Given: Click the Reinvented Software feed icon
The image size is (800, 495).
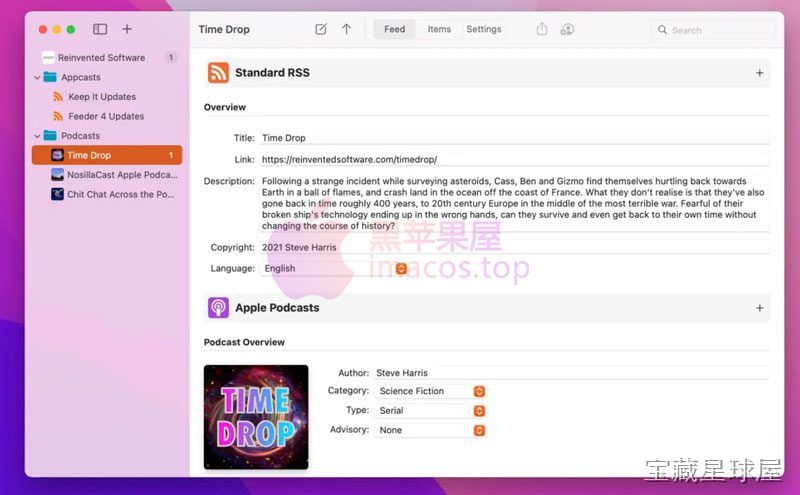Looking at the screenshot, I should coord(48,58).
